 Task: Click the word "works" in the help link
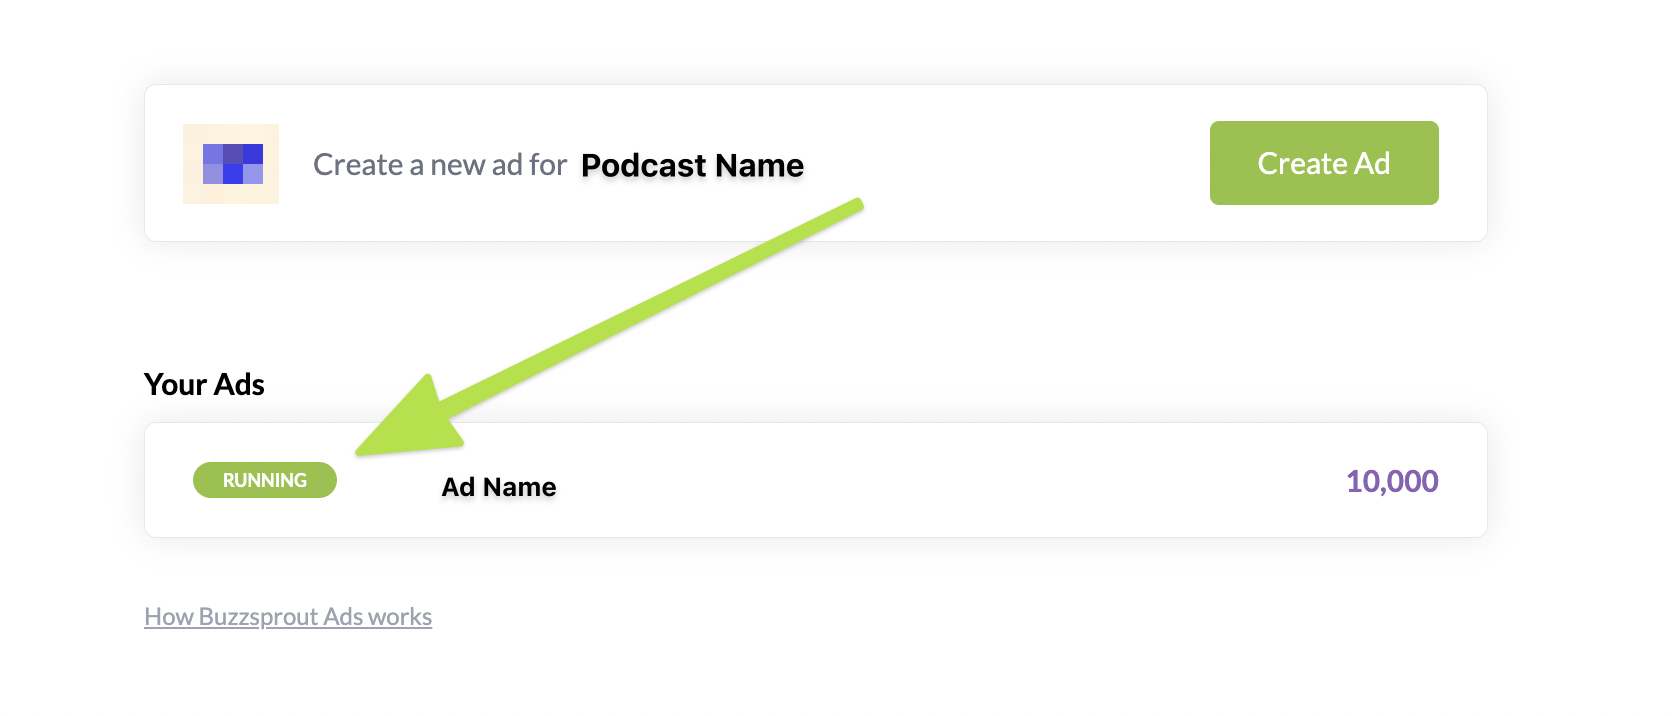tap(400, 617)
